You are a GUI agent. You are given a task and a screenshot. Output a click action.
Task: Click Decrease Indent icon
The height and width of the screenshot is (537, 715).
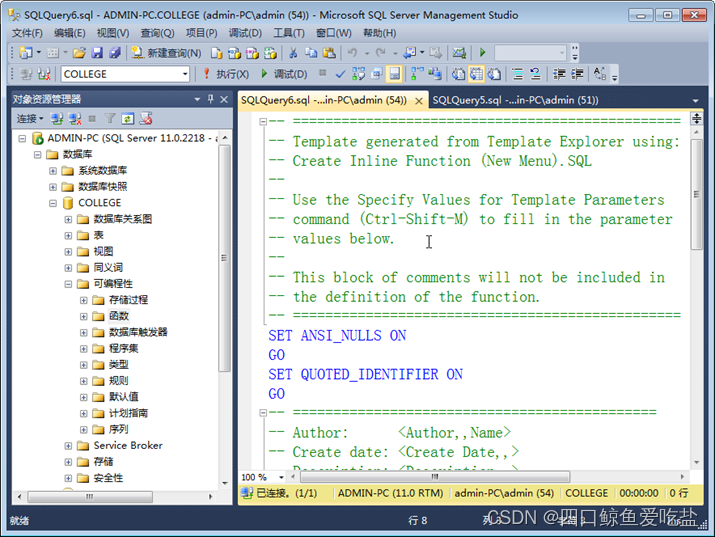pos(559,74)
